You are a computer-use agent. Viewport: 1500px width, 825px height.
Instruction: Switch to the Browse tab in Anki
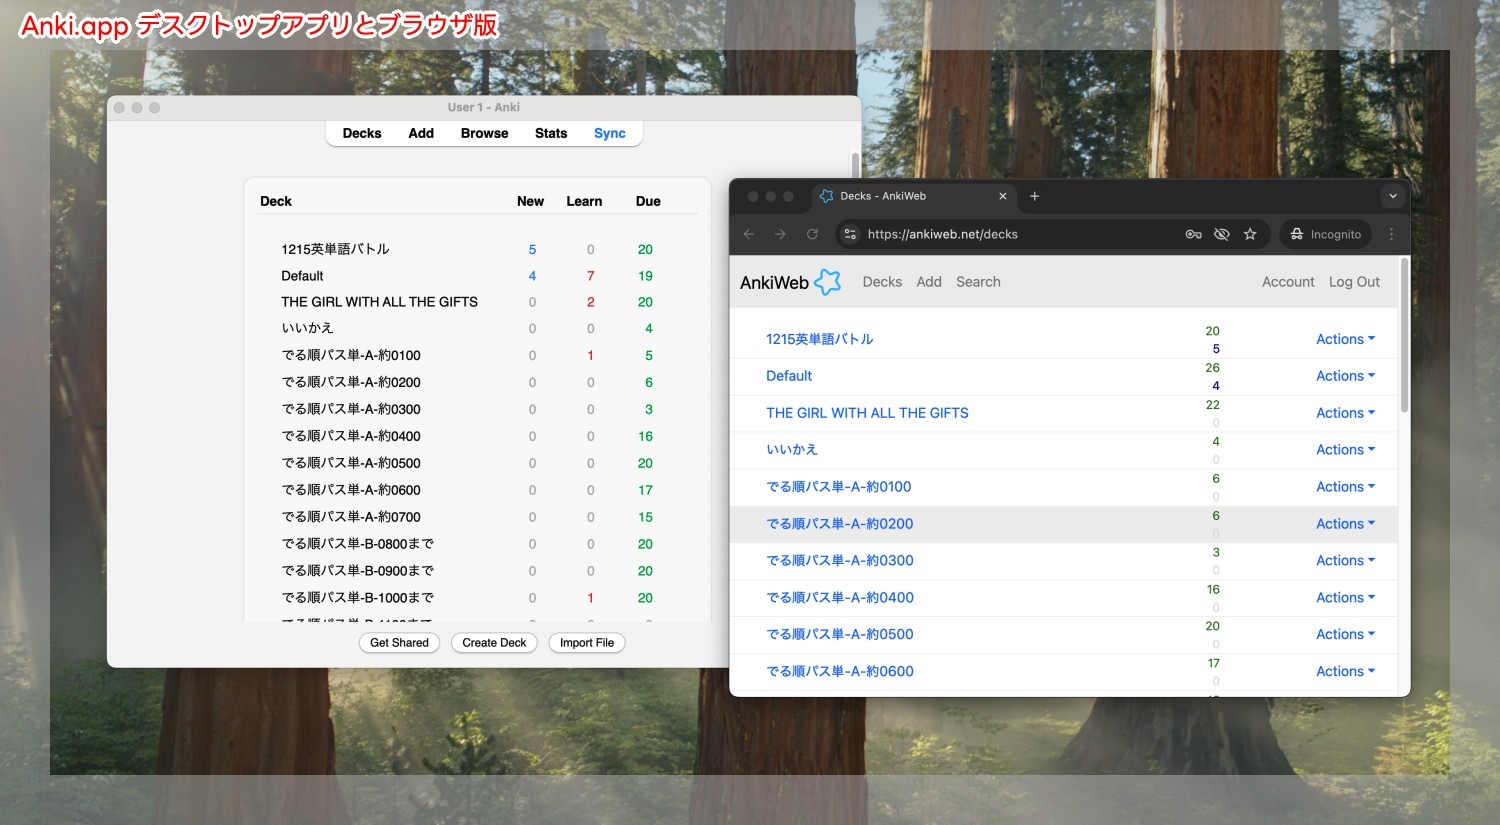484,133
